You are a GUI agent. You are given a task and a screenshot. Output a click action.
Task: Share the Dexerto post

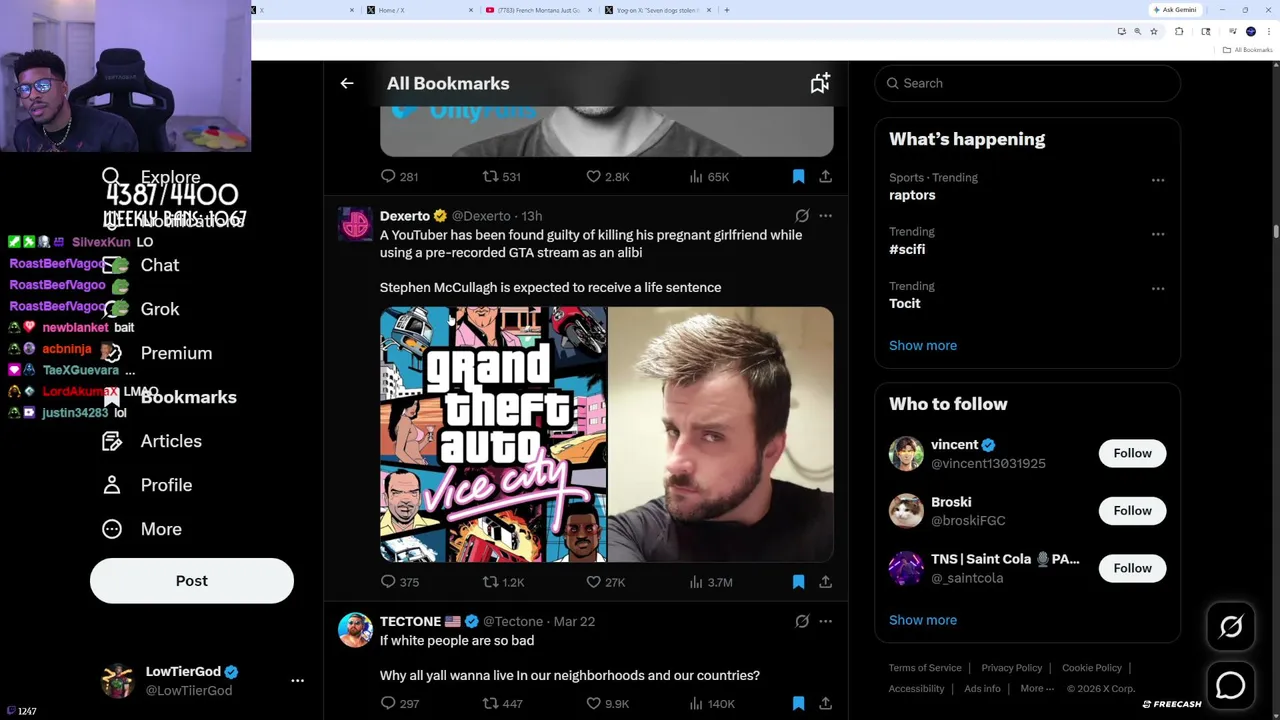(825, 581)
